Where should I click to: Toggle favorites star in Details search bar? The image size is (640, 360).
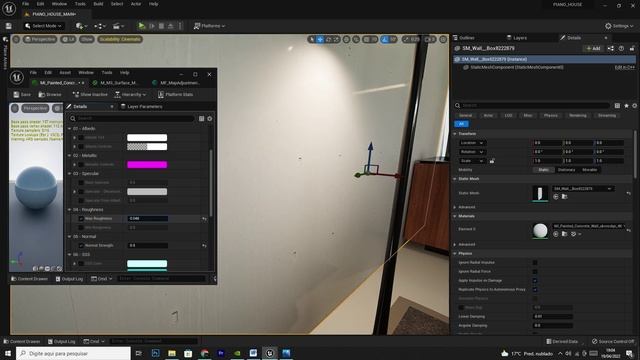click(x=626, y=105)
